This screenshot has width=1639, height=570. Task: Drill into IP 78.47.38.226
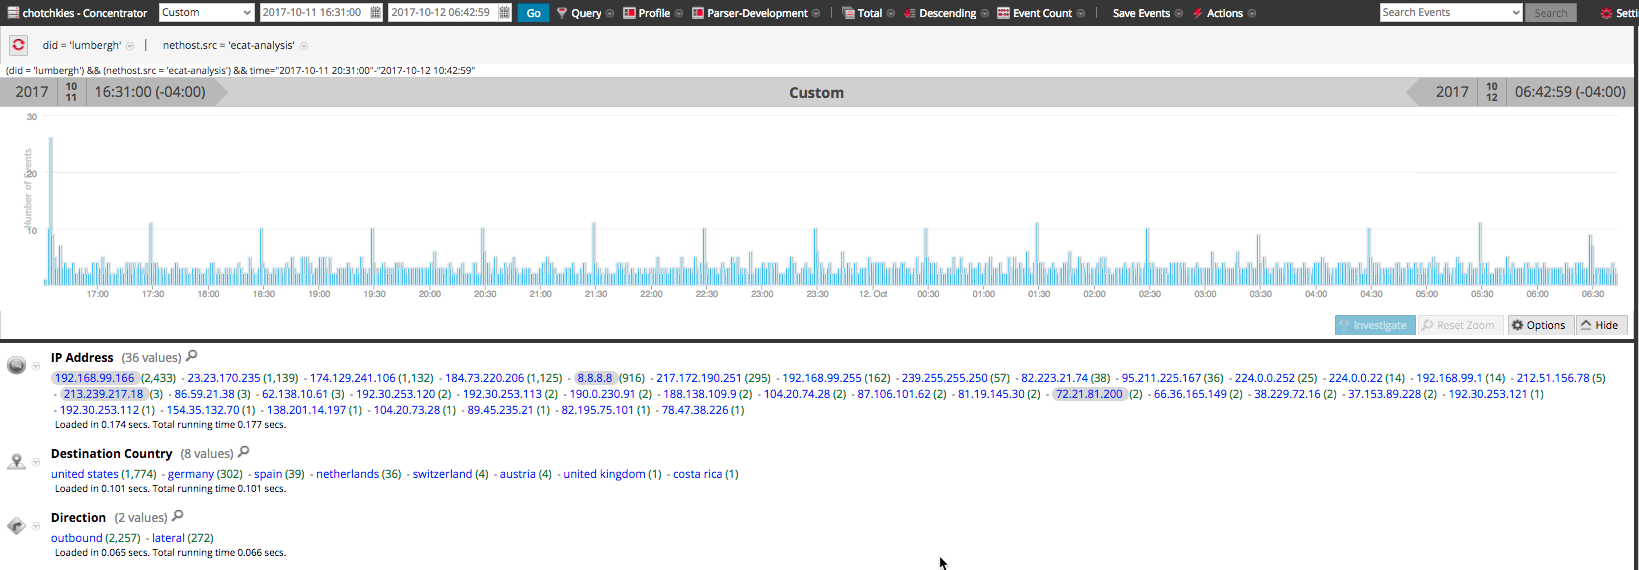(x=695, y=410)
